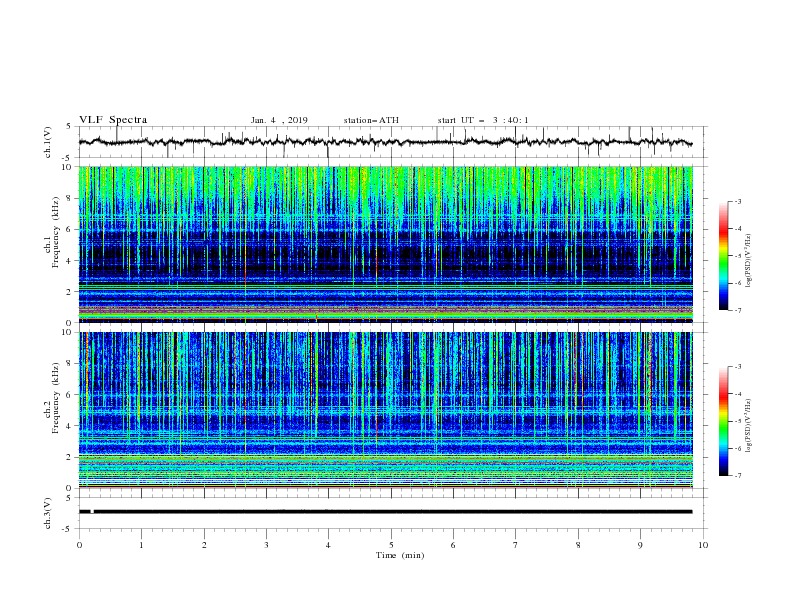Select the ch.1 colorbar "log(PSD)(V²/Hz)" label
The width and height of the screenshot is (792, 612).
pyautogui.click(x=749, y=261)
